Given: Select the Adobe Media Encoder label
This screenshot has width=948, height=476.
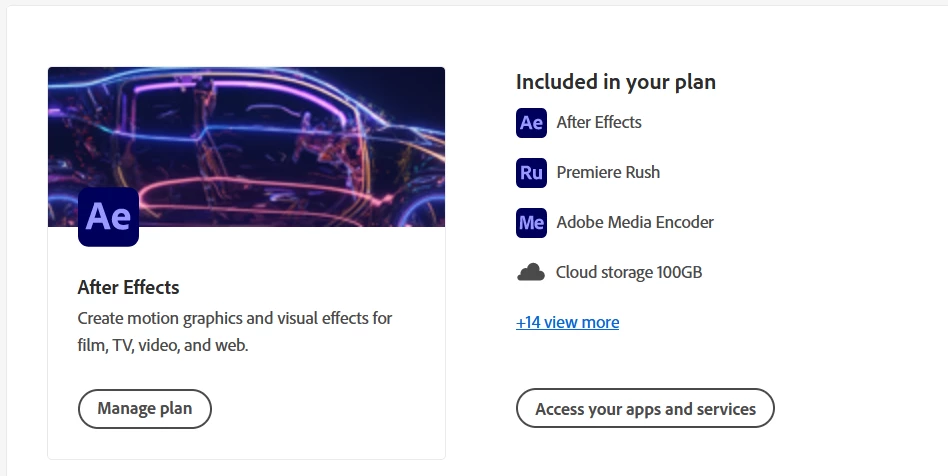Looking at the screenshot, I should point(635,222).
